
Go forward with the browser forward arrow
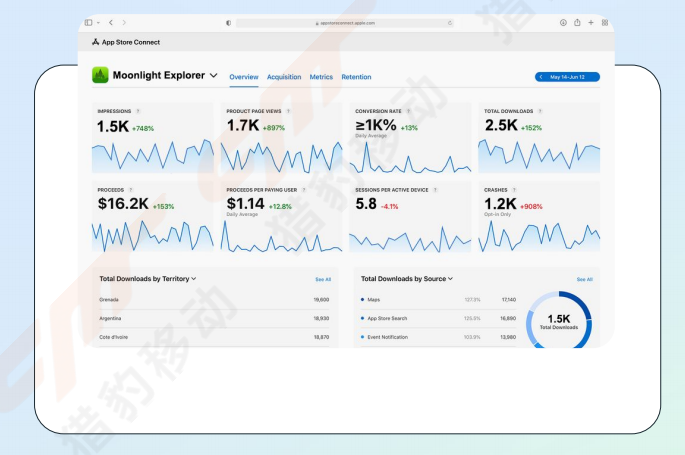point(124,22)
